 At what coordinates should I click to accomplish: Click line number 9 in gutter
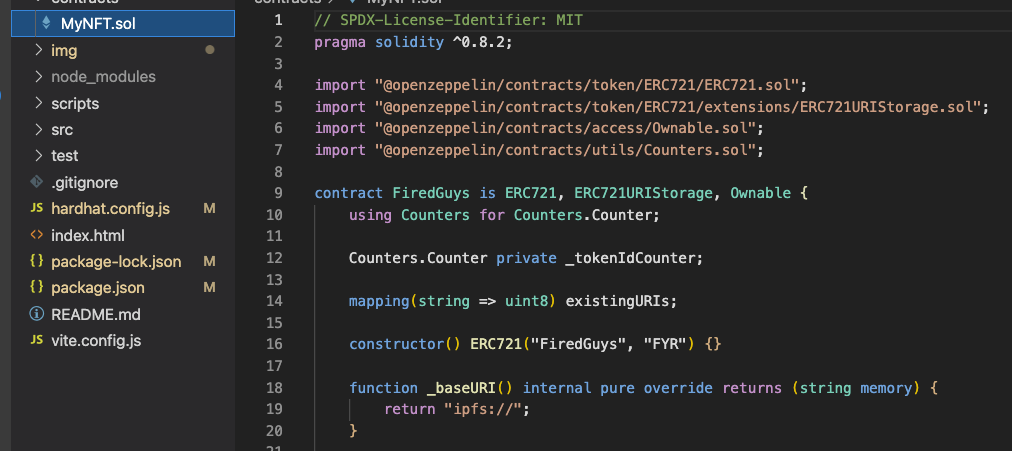pos(278,193)
